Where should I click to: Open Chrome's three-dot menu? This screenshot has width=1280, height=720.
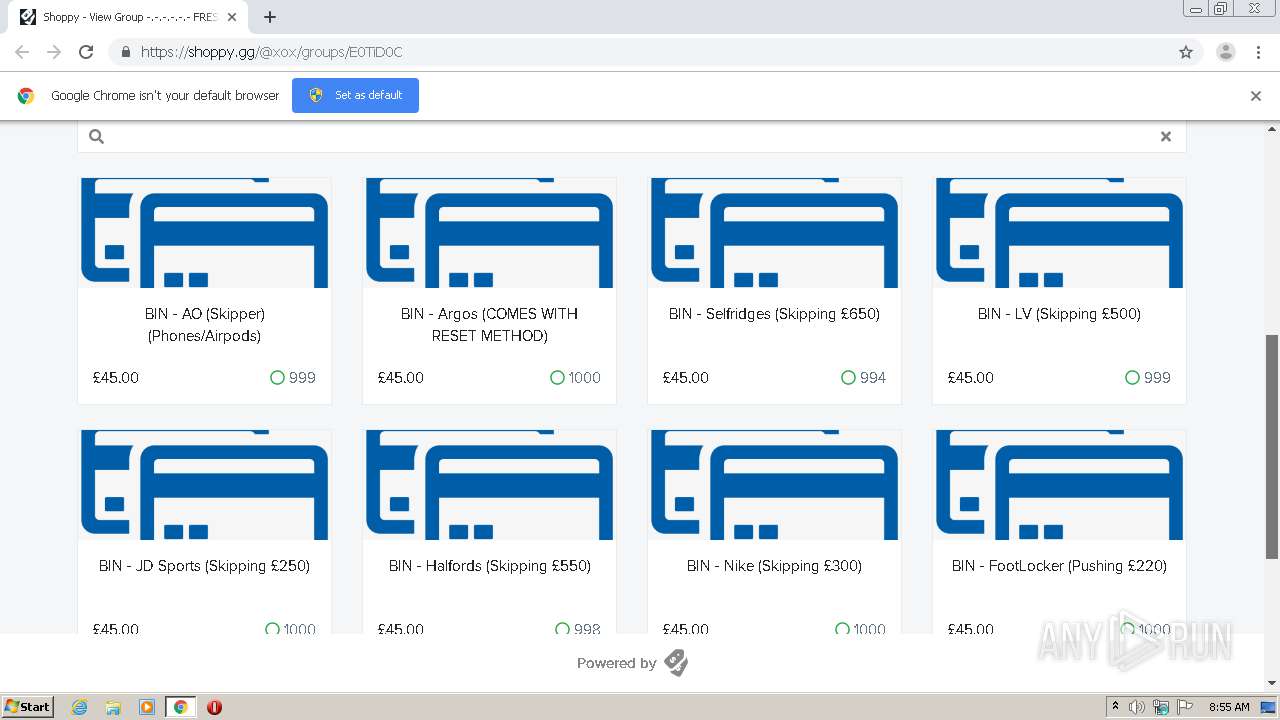point(1258,52)
